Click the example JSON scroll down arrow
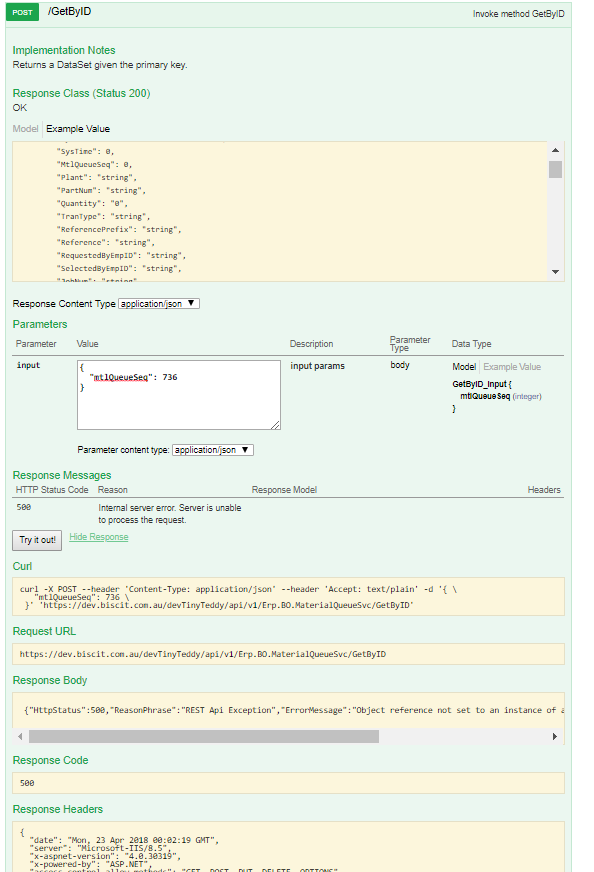 (x=555, y=272)
